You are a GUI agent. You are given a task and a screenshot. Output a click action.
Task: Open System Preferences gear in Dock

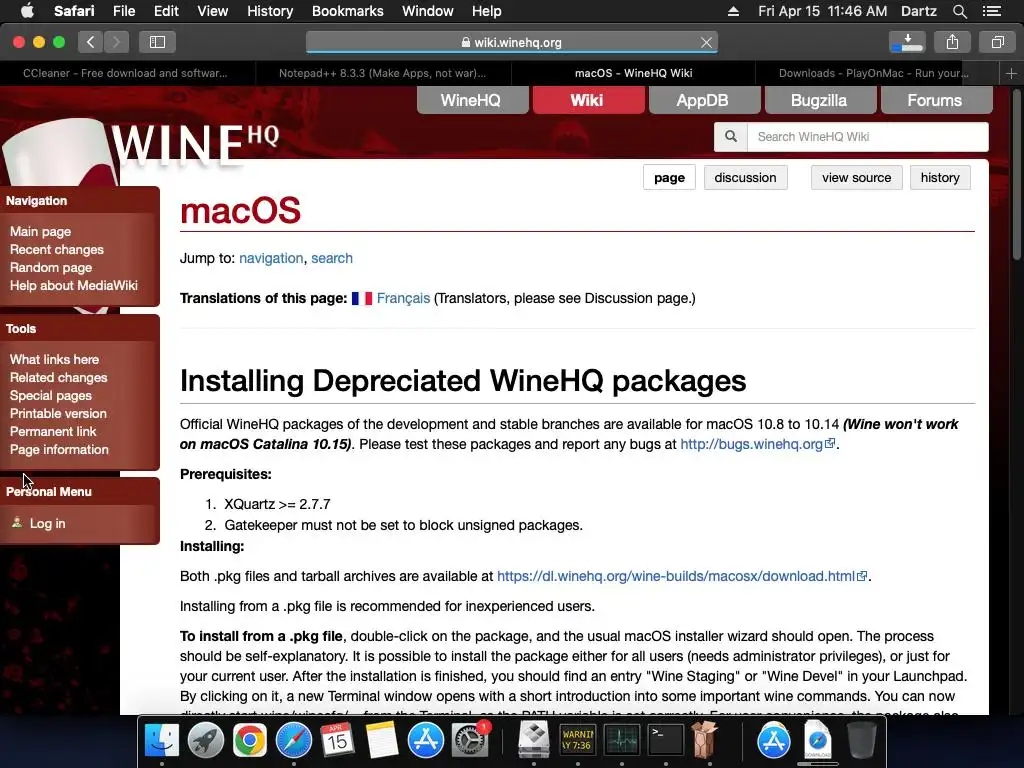[x=470, y=741]
